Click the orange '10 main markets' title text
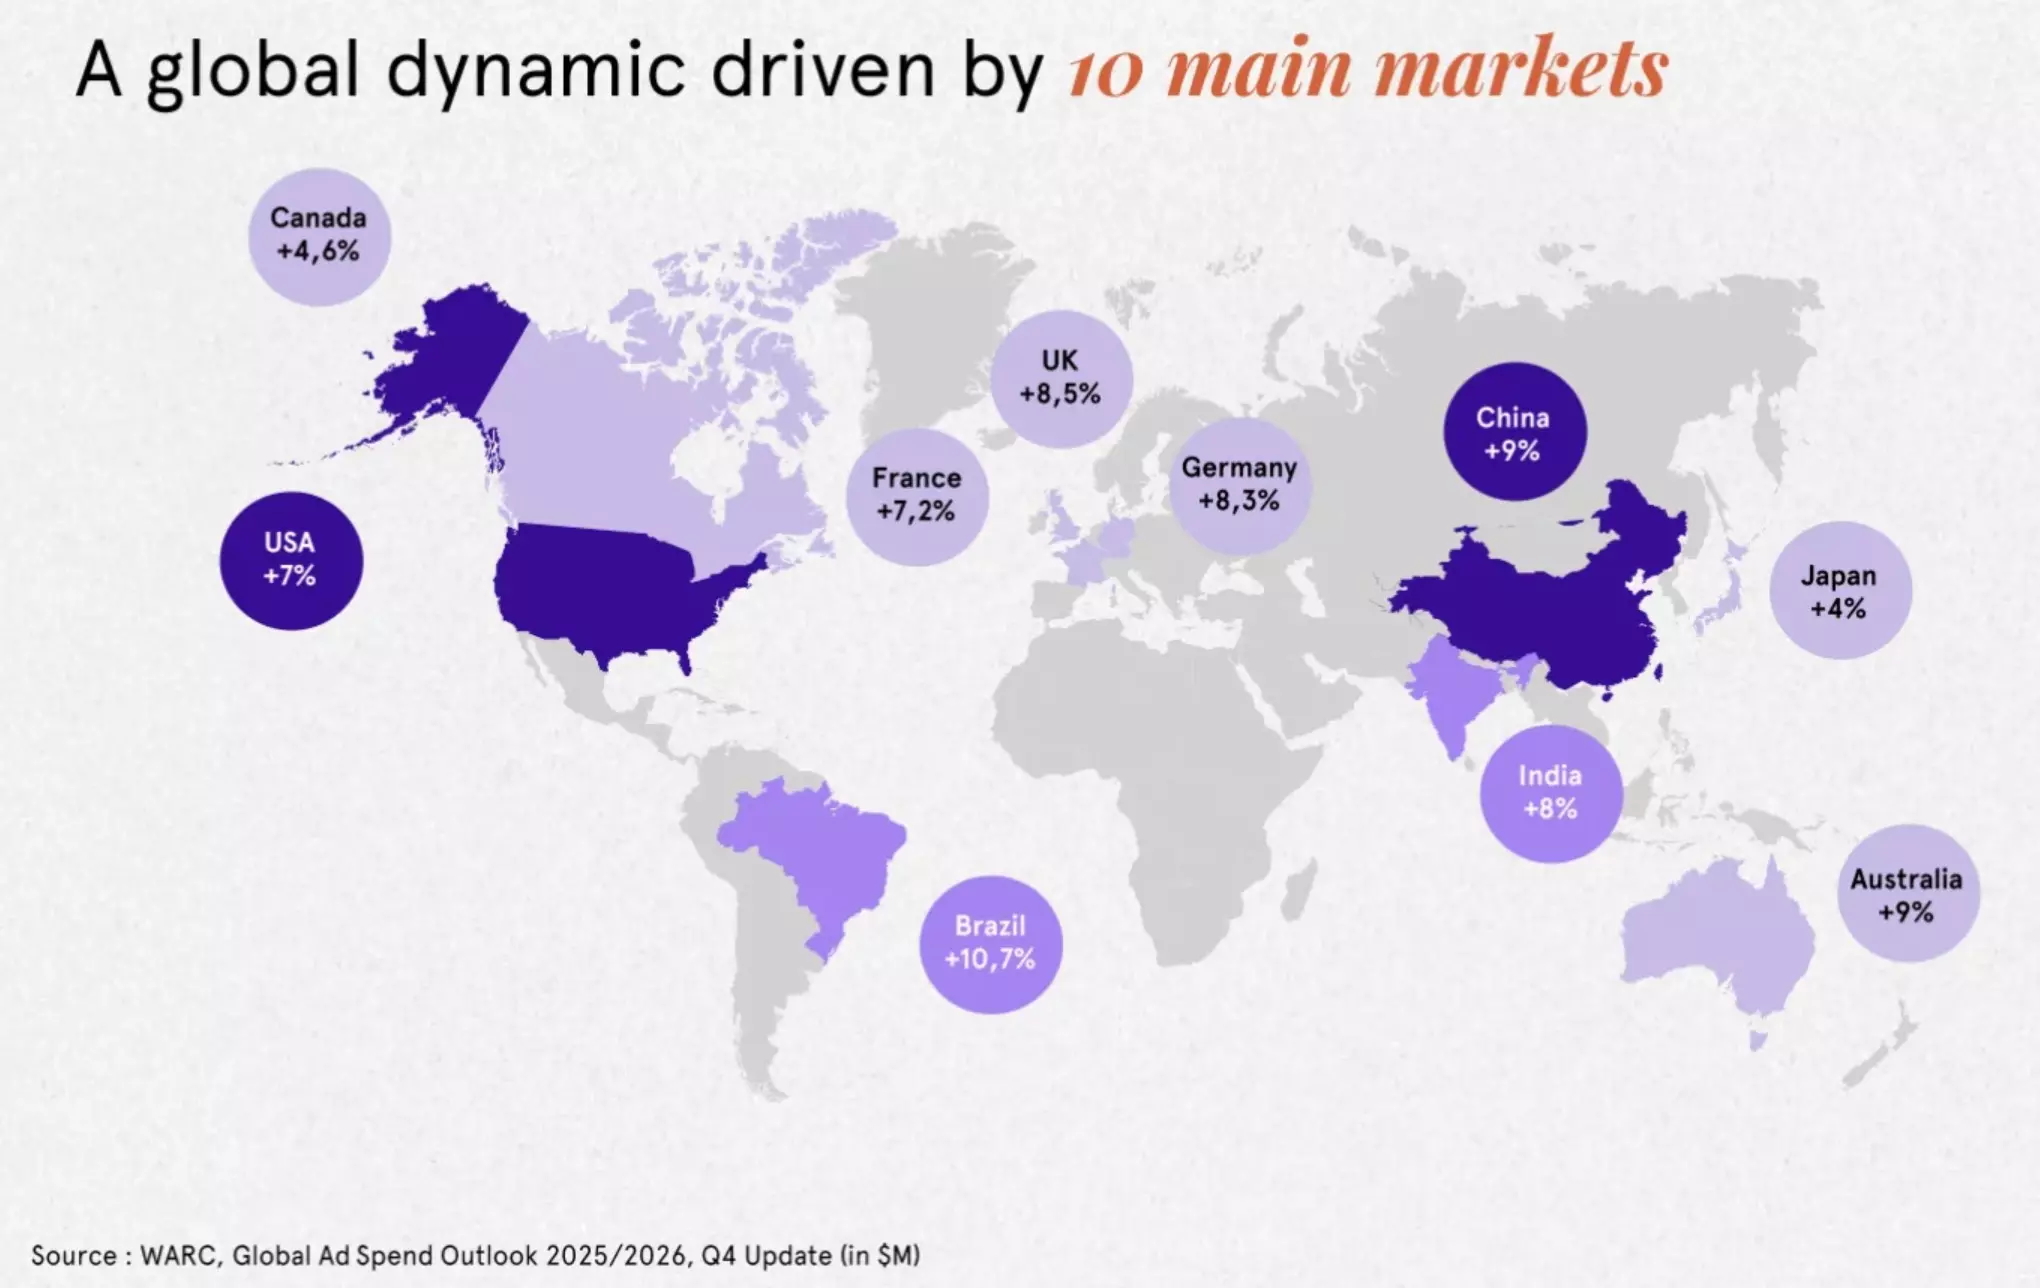Image resolution: width=2040 pixels, height=1288 pixels. click(x=1367, y=70)
